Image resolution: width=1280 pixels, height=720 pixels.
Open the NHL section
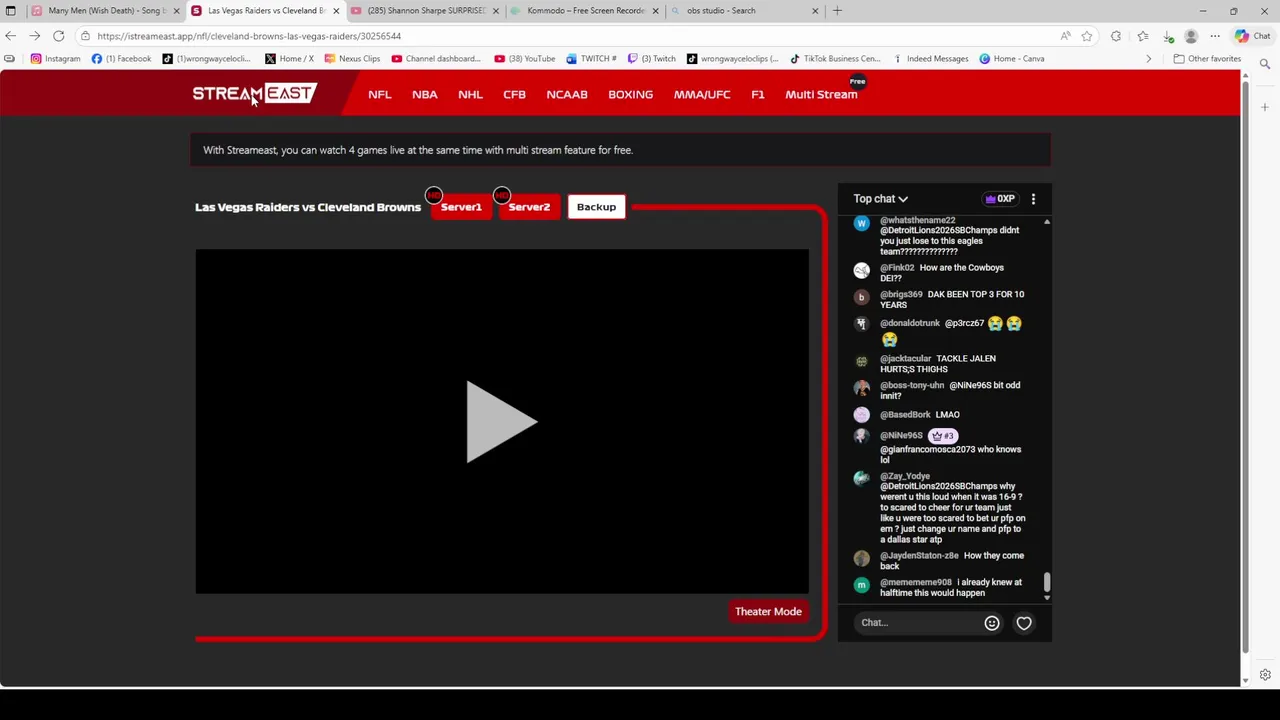(470, 94)
